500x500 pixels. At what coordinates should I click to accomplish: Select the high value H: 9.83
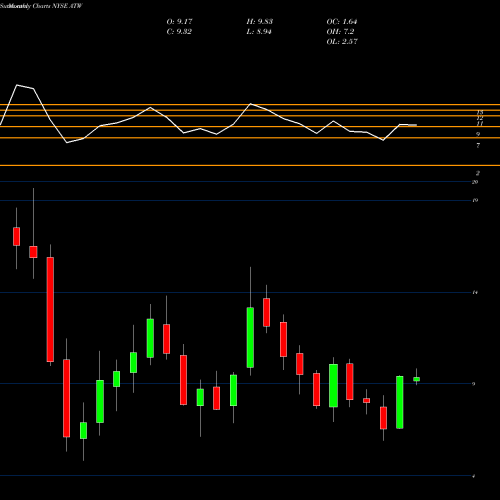[260, 22]
